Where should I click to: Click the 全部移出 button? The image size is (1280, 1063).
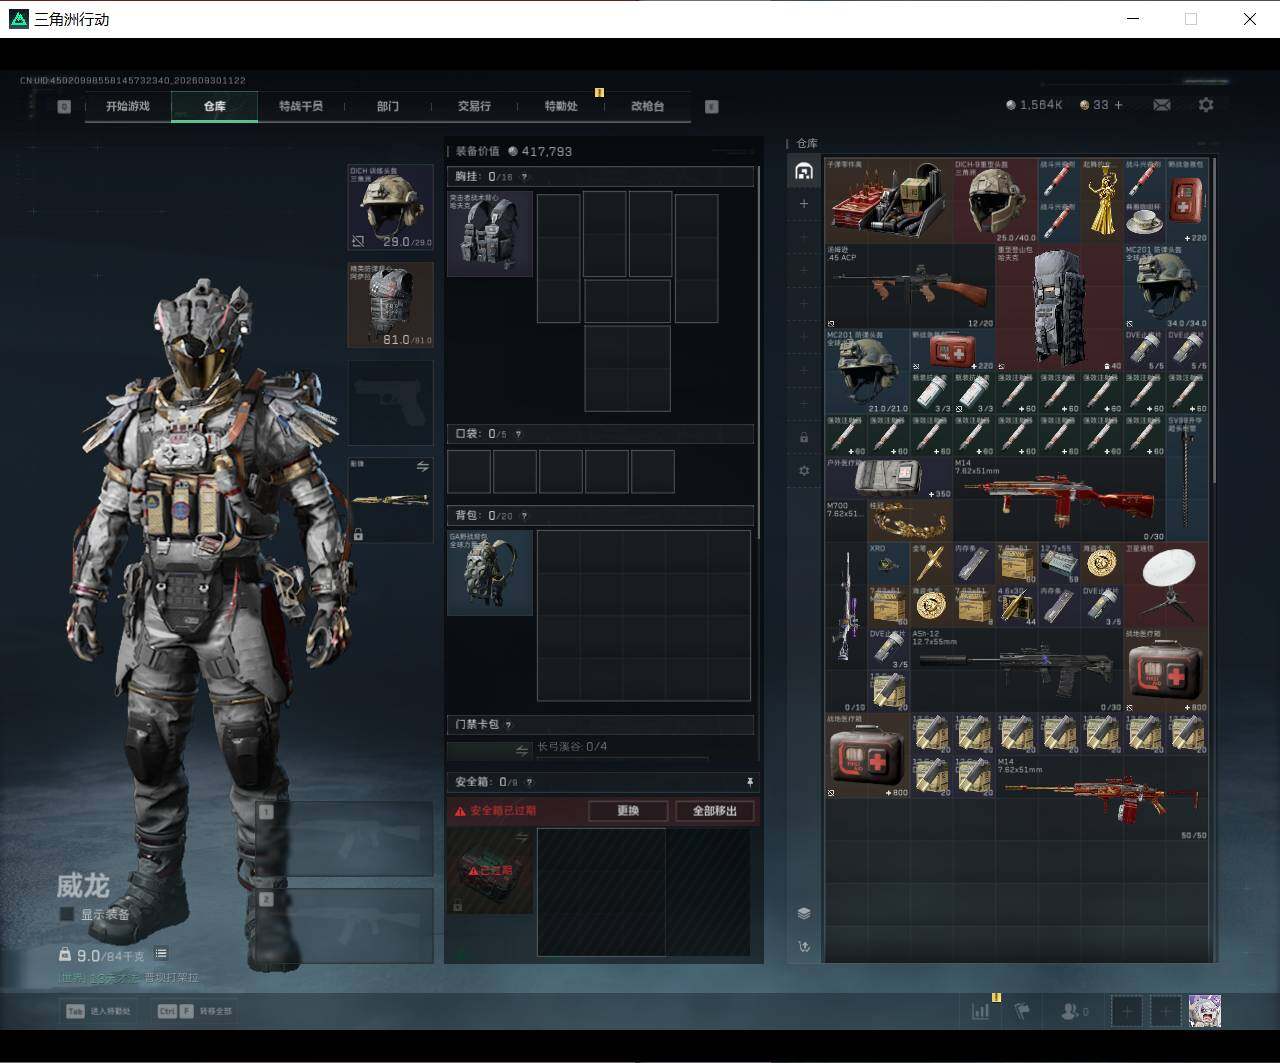[x=715, y=811]
